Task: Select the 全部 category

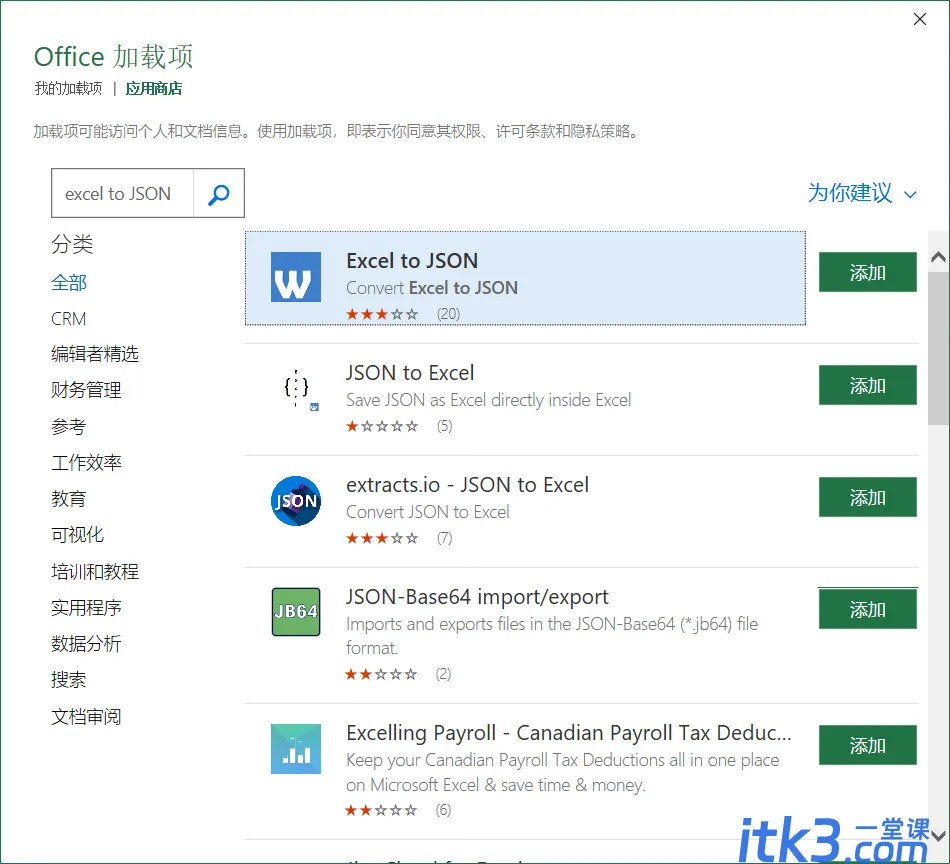Action: (69, 282)
